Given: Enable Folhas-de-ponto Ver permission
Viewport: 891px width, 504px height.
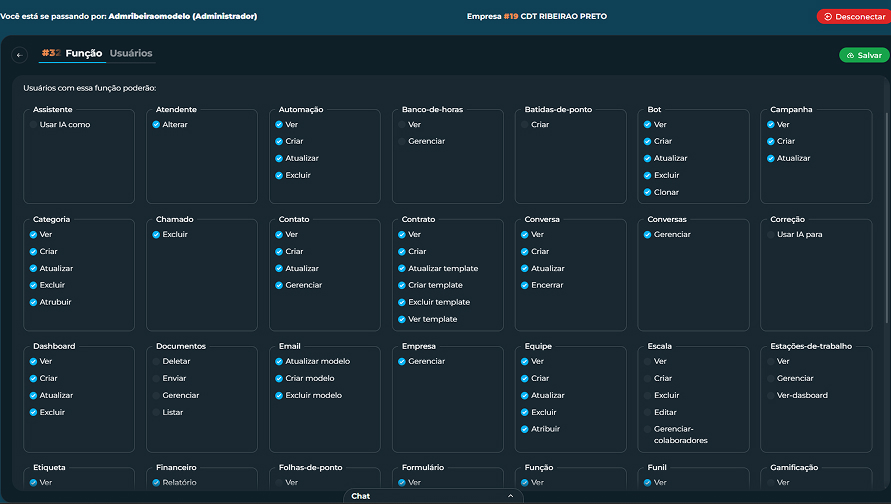Looking at the screenshot, I should [x=279, y=482].
